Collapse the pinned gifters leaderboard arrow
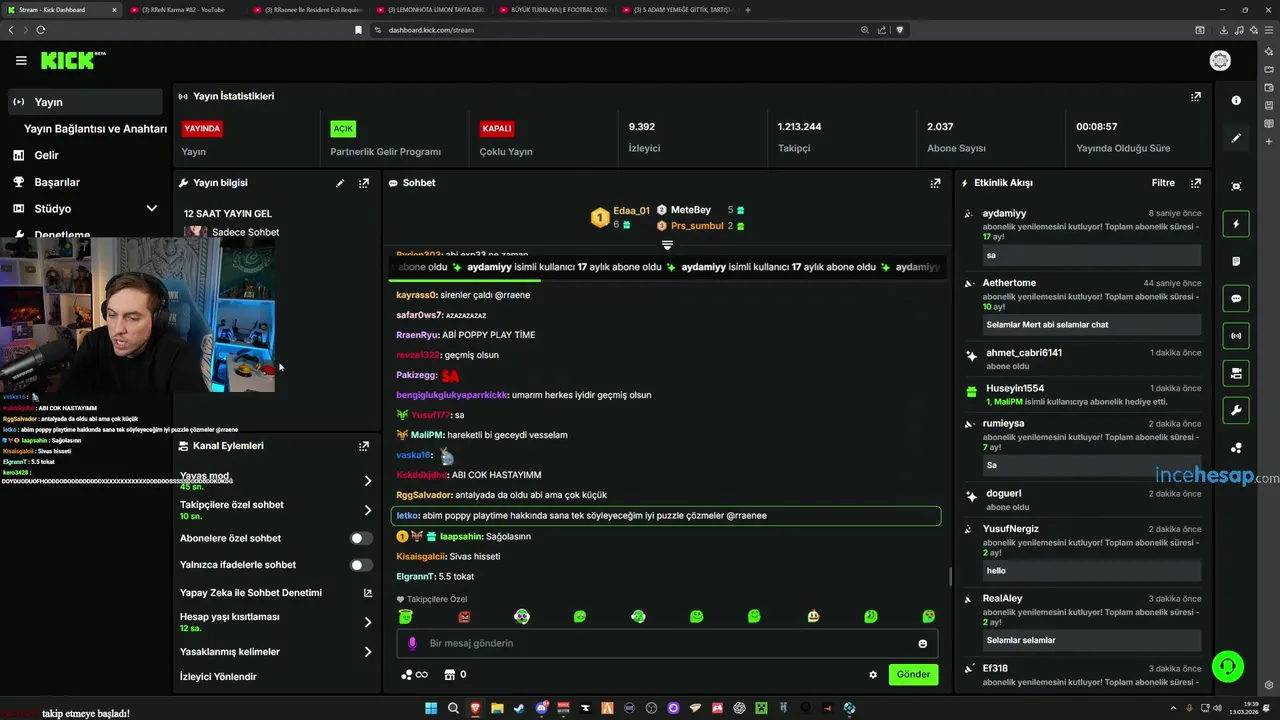Image resolution: width=1280 pixels, height=720 pixels. click(667, 245)
